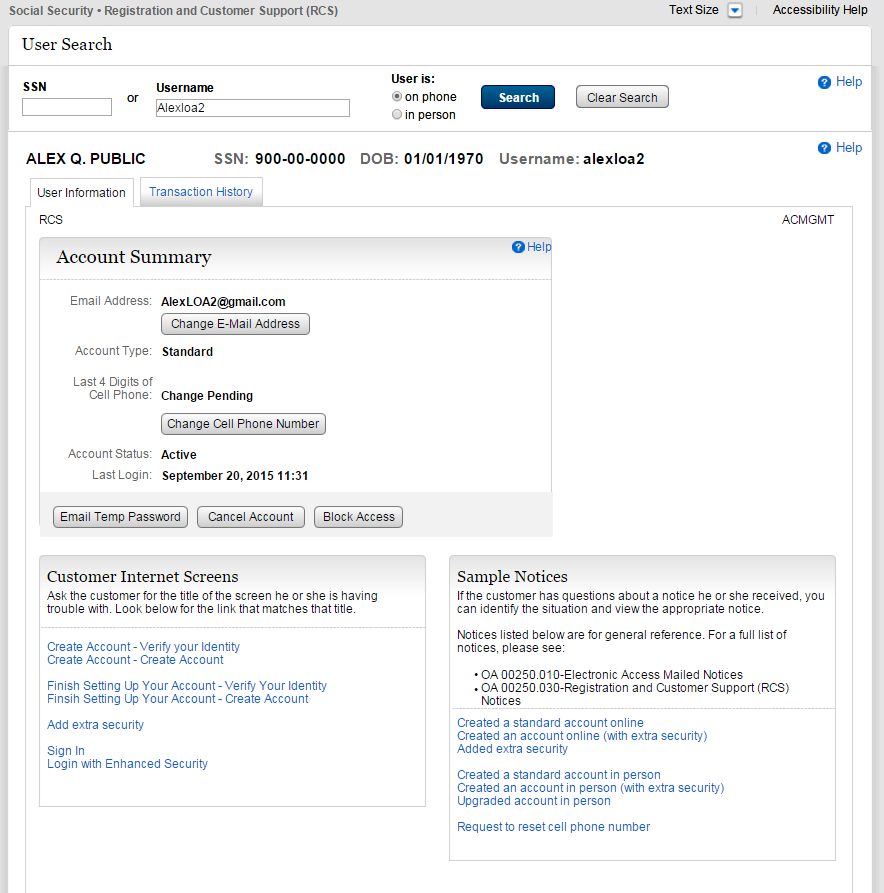Open Login with Enhanced Security link
This screenshot has height=893, width=884.
[127, 764]
